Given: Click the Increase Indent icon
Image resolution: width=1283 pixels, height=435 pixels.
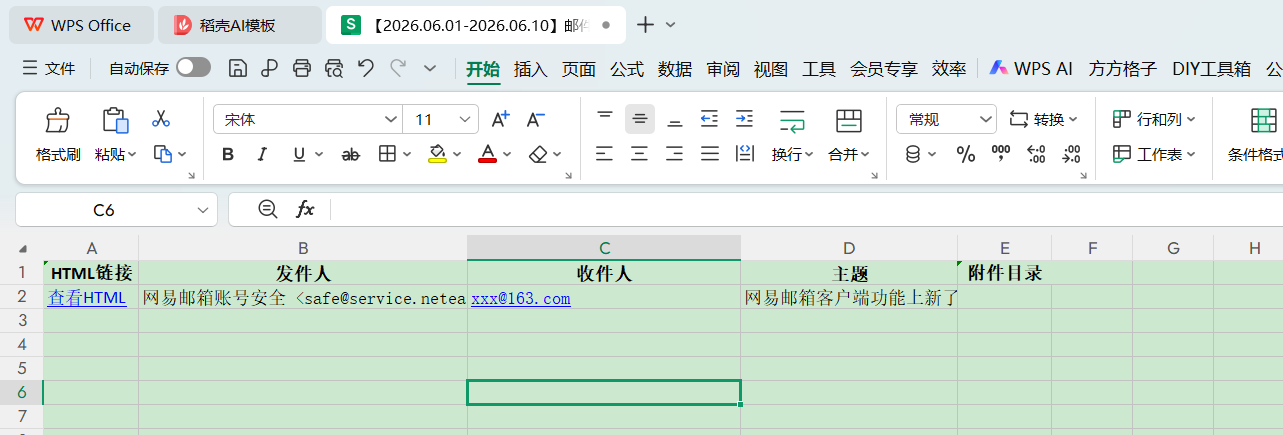Looking at the screenshot, I should coord(744,119).
